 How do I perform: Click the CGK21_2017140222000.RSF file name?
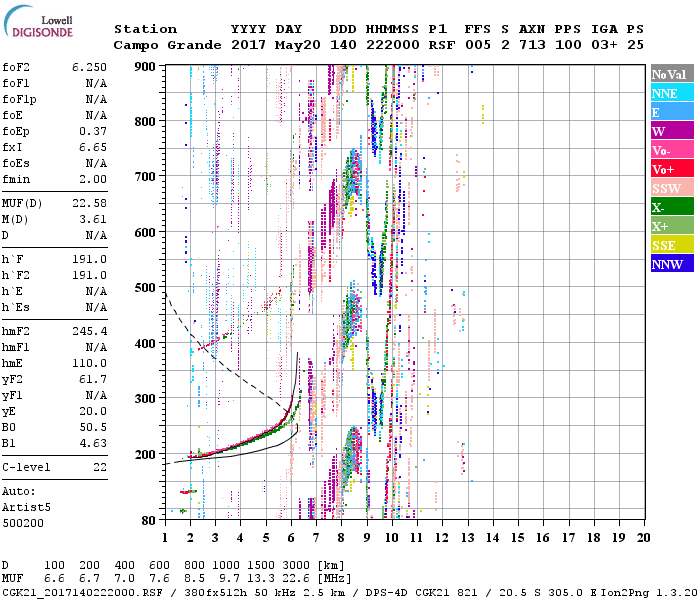(x=82, y=592)
